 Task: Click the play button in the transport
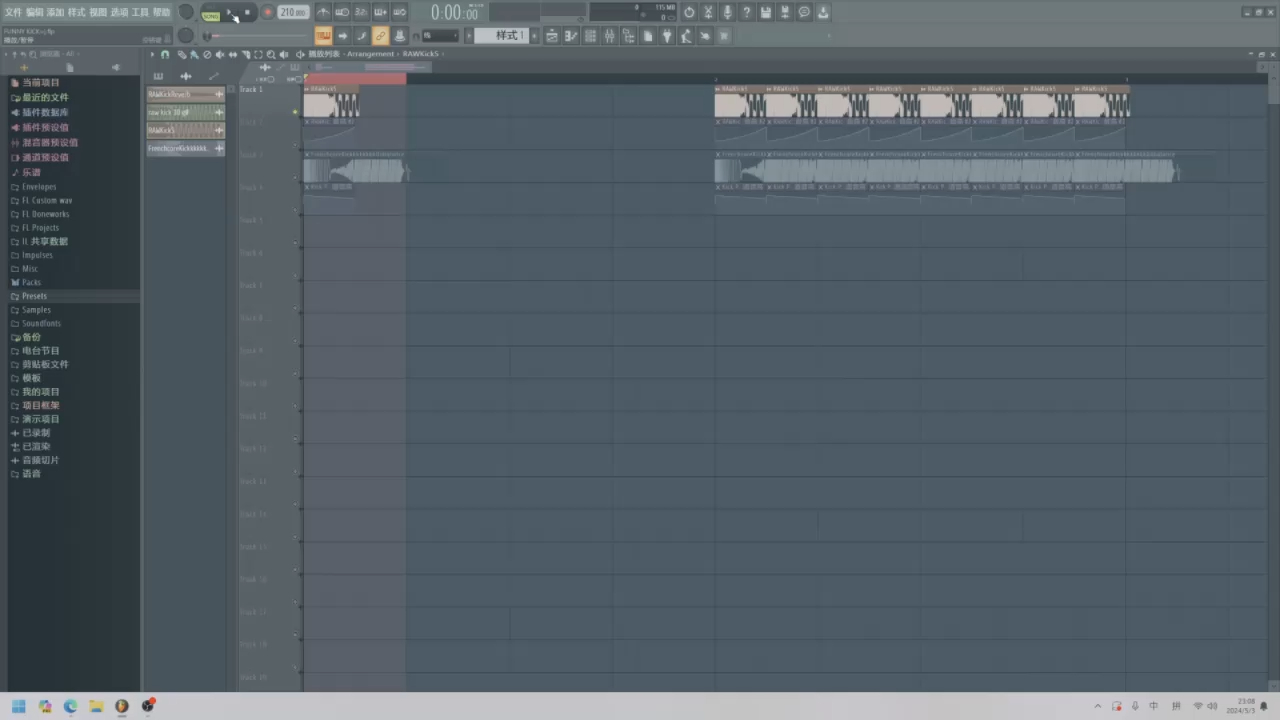(x=229, y=11)
